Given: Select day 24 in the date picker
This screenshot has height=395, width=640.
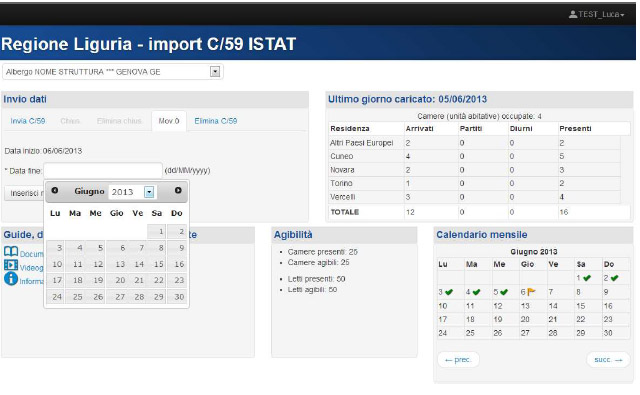Looking at the screenshot, I should tap(56, 297).
